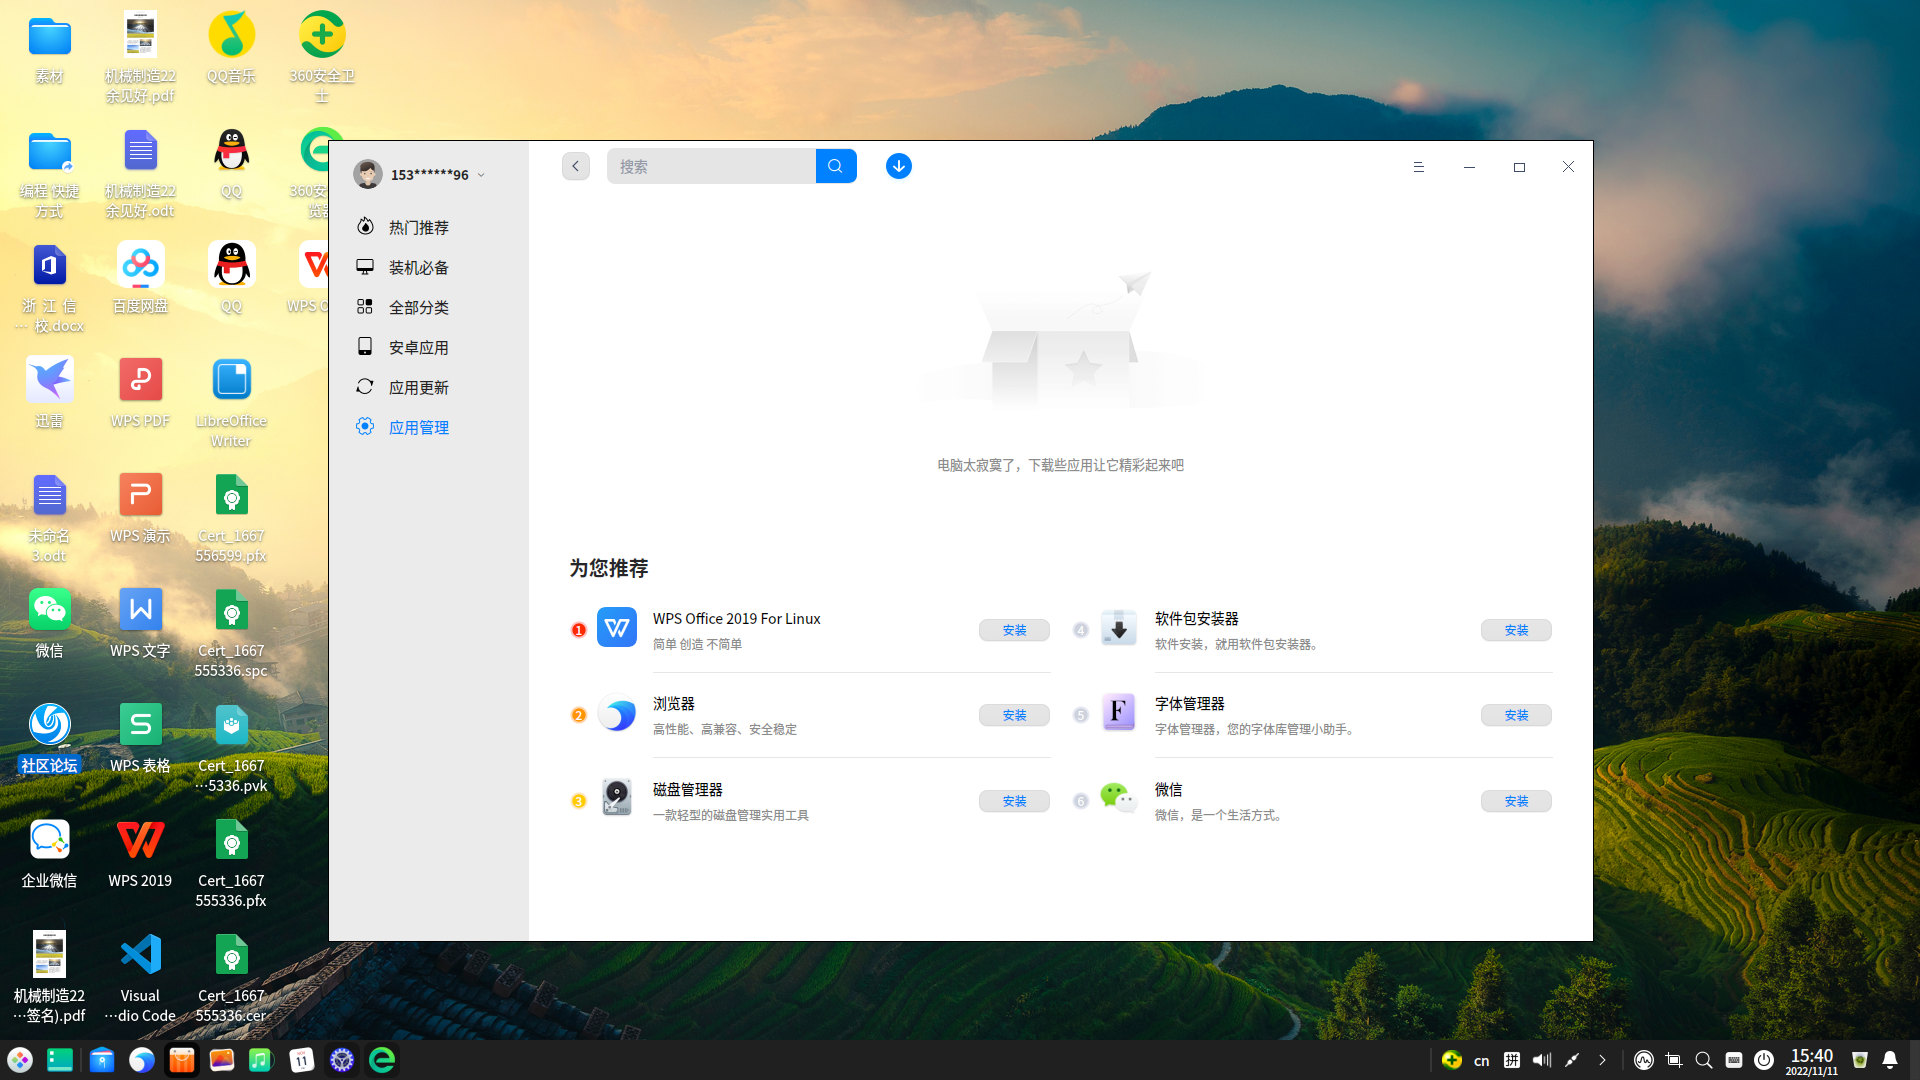Open the 'cn' input method selector
The height and width of the screenshot is (1080, 1920).
(x=1481, y=1060)
